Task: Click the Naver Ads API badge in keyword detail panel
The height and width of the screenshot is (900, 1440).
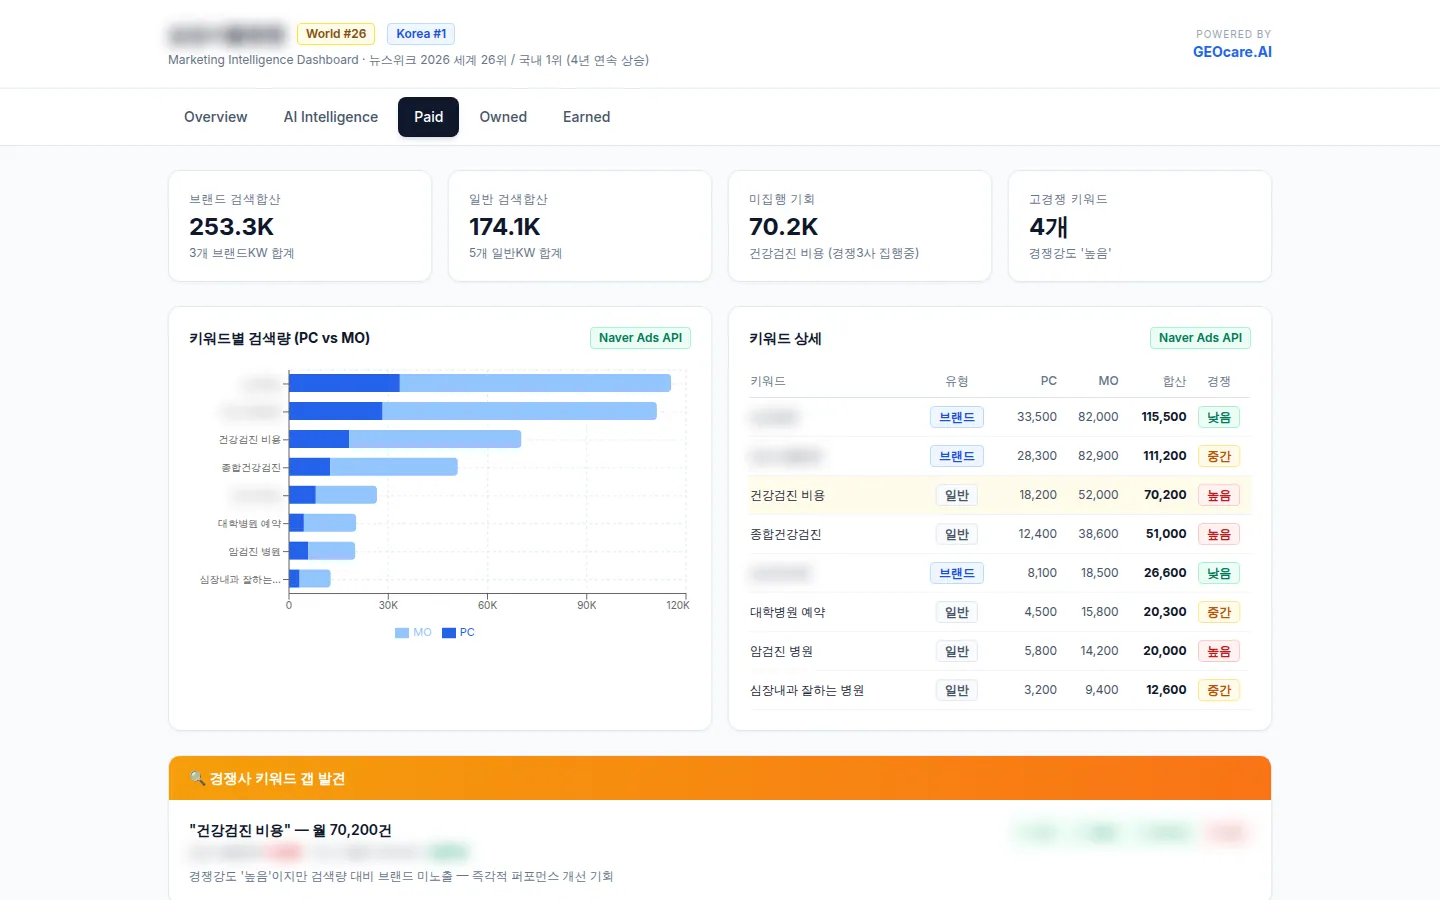Action: (1200, 338)
